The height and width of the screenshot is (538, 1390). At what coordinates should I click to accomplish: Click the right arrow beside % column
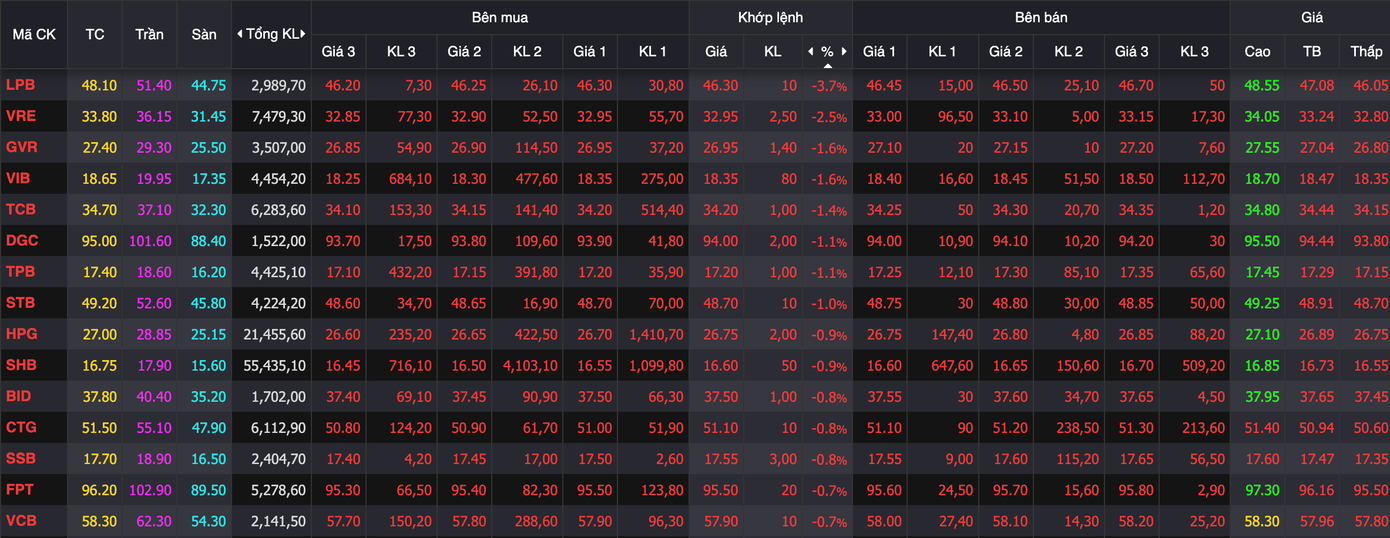tap(844, 51)
